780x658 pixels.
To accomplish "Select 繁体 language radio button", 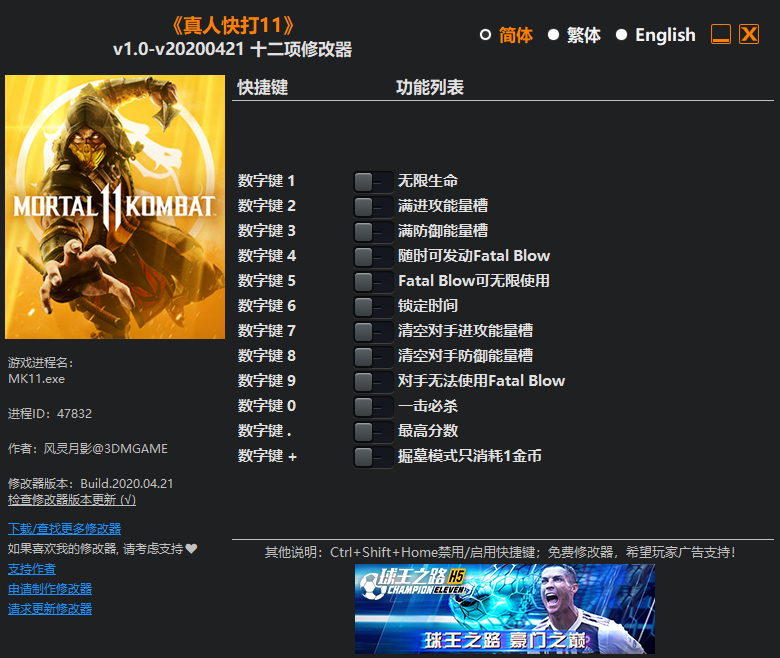I will point(553,35).
